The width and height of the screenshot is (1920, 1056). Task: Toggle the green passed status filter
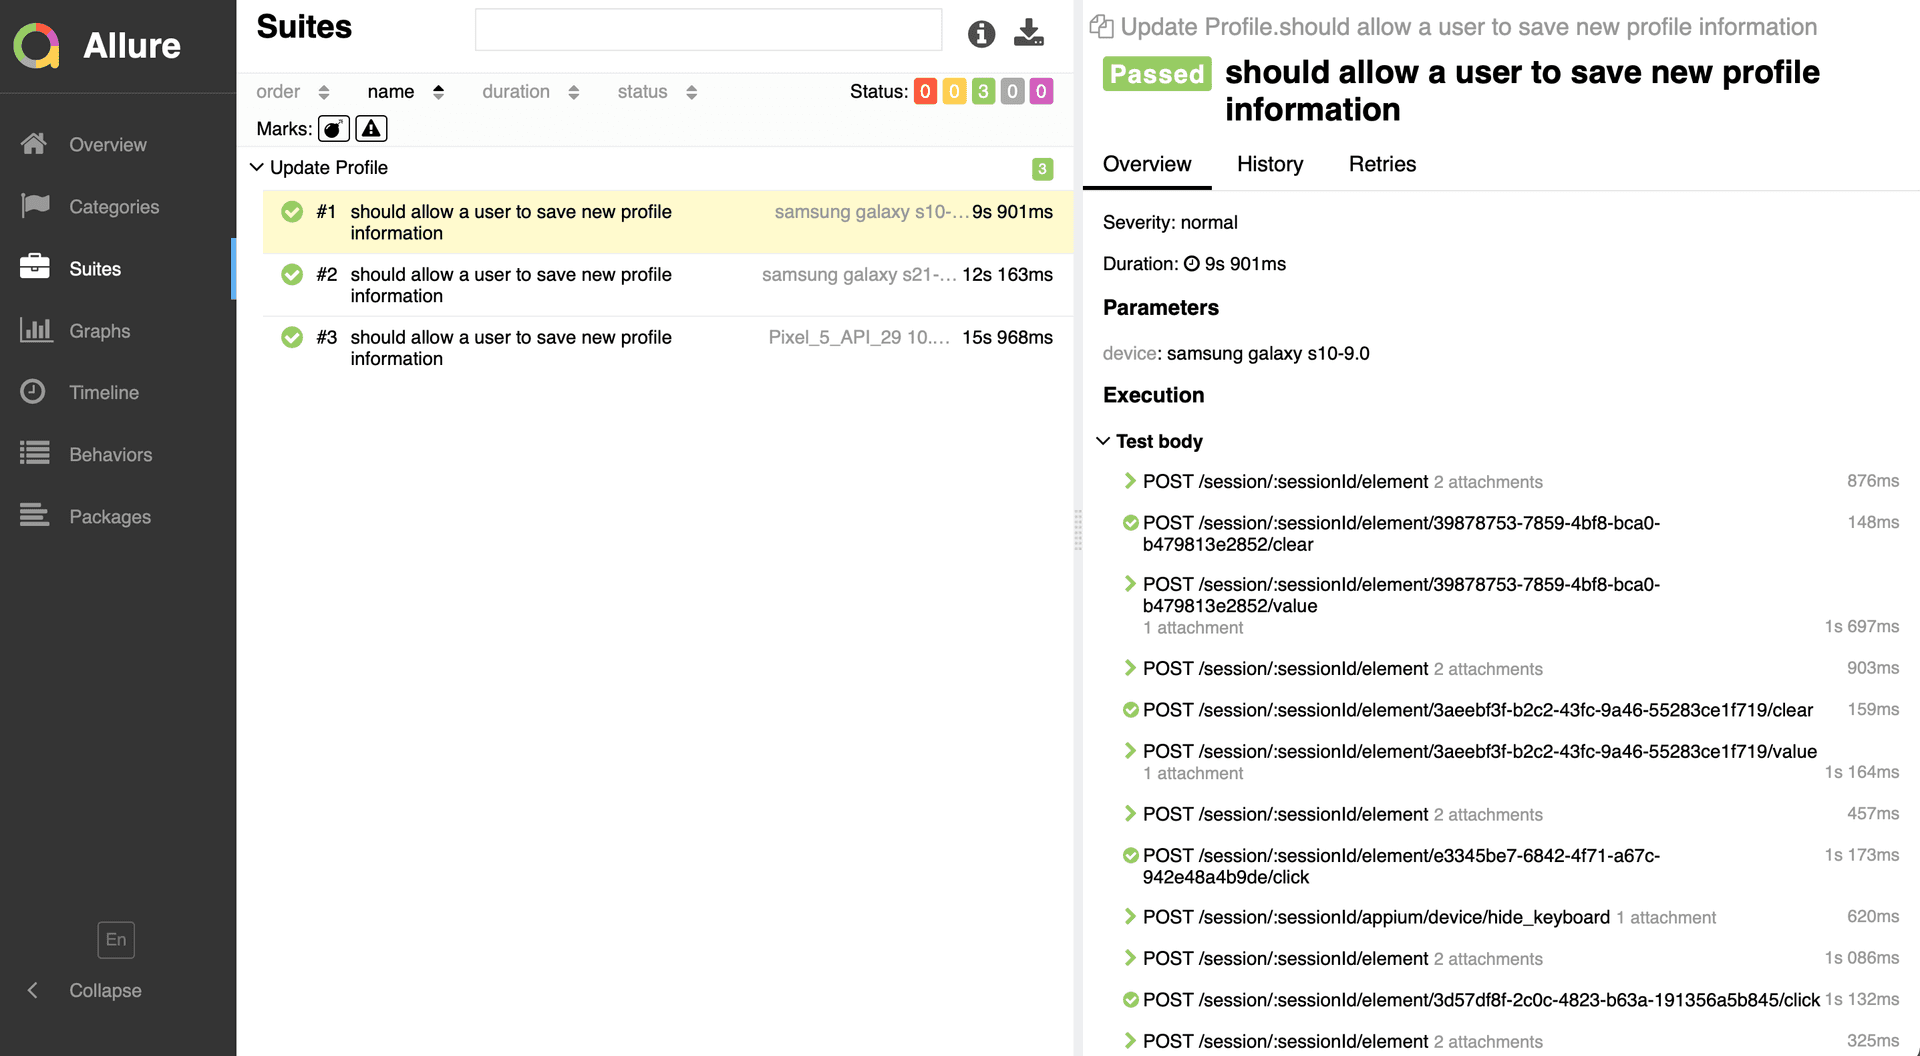pyautogui.click(x=983, y=92)
